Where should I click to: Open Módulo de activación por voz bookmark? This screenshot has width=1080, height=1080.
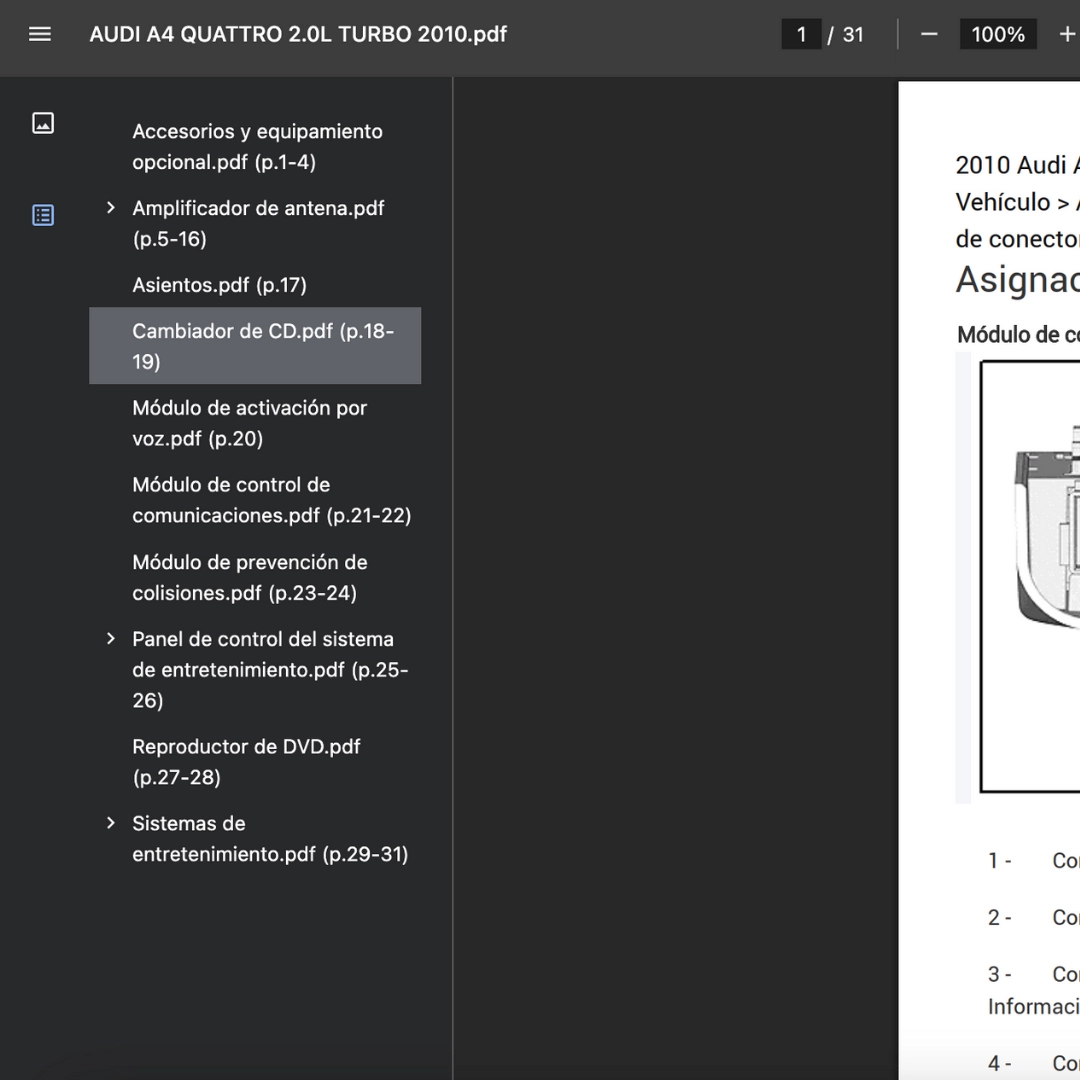point(249,423)
